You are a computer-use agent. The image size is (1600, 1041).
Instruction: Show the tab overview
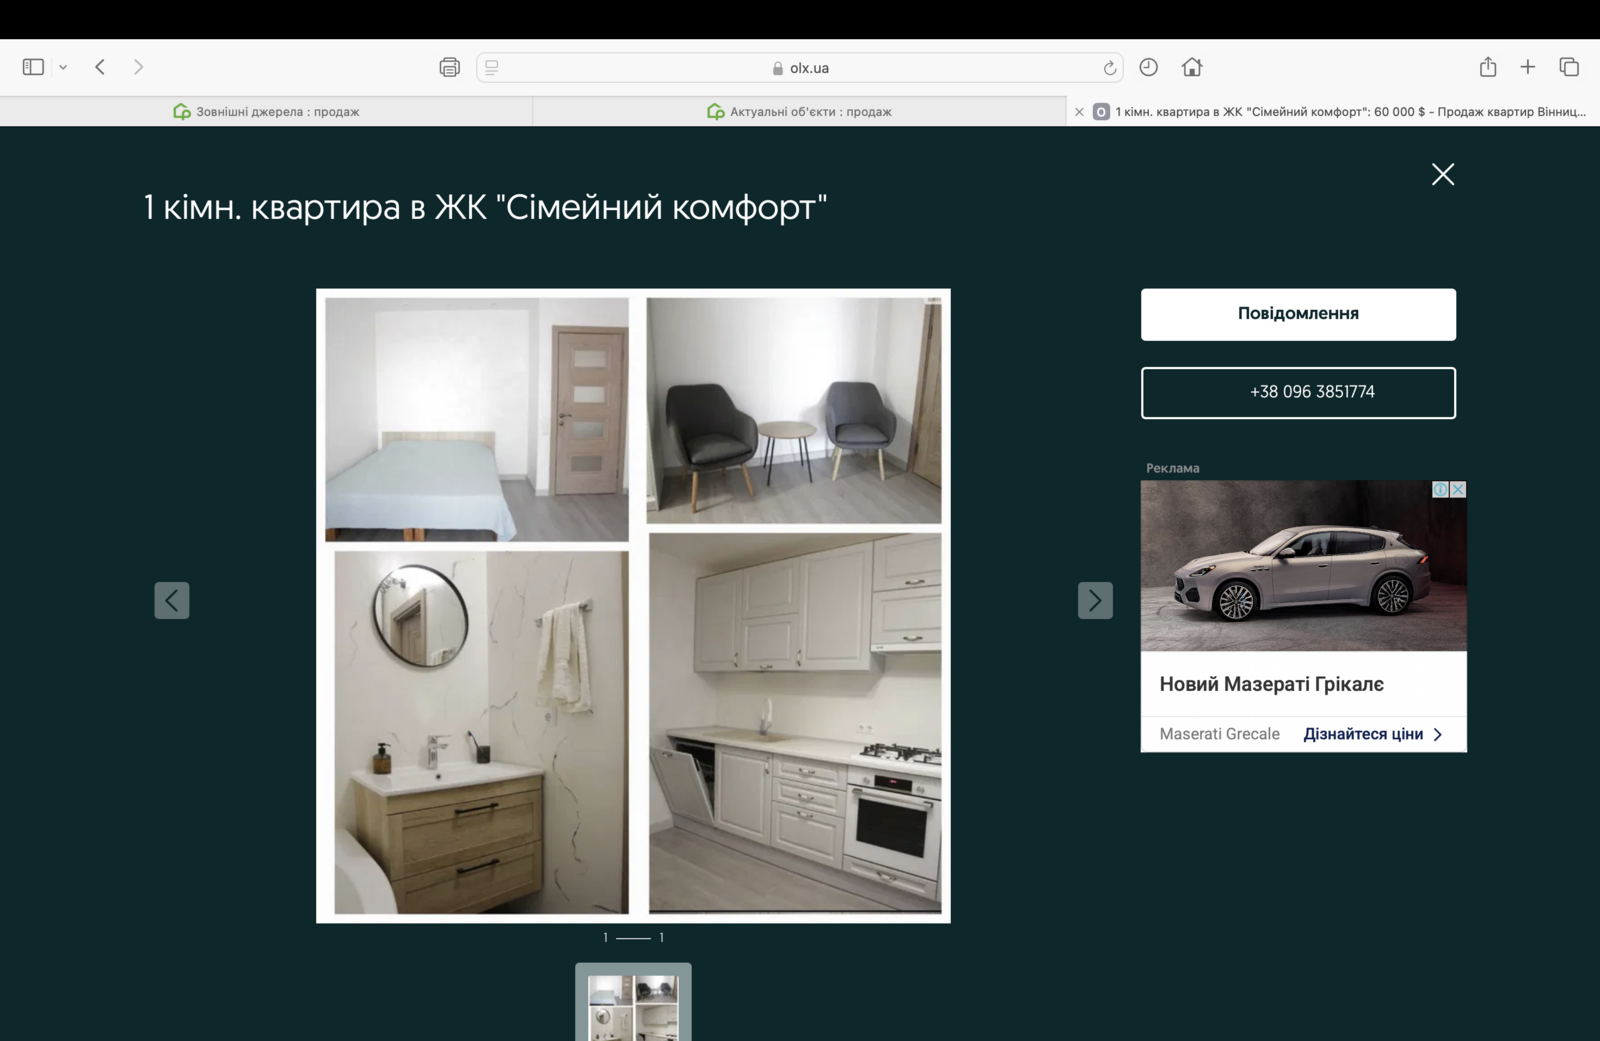point(1568,67)
